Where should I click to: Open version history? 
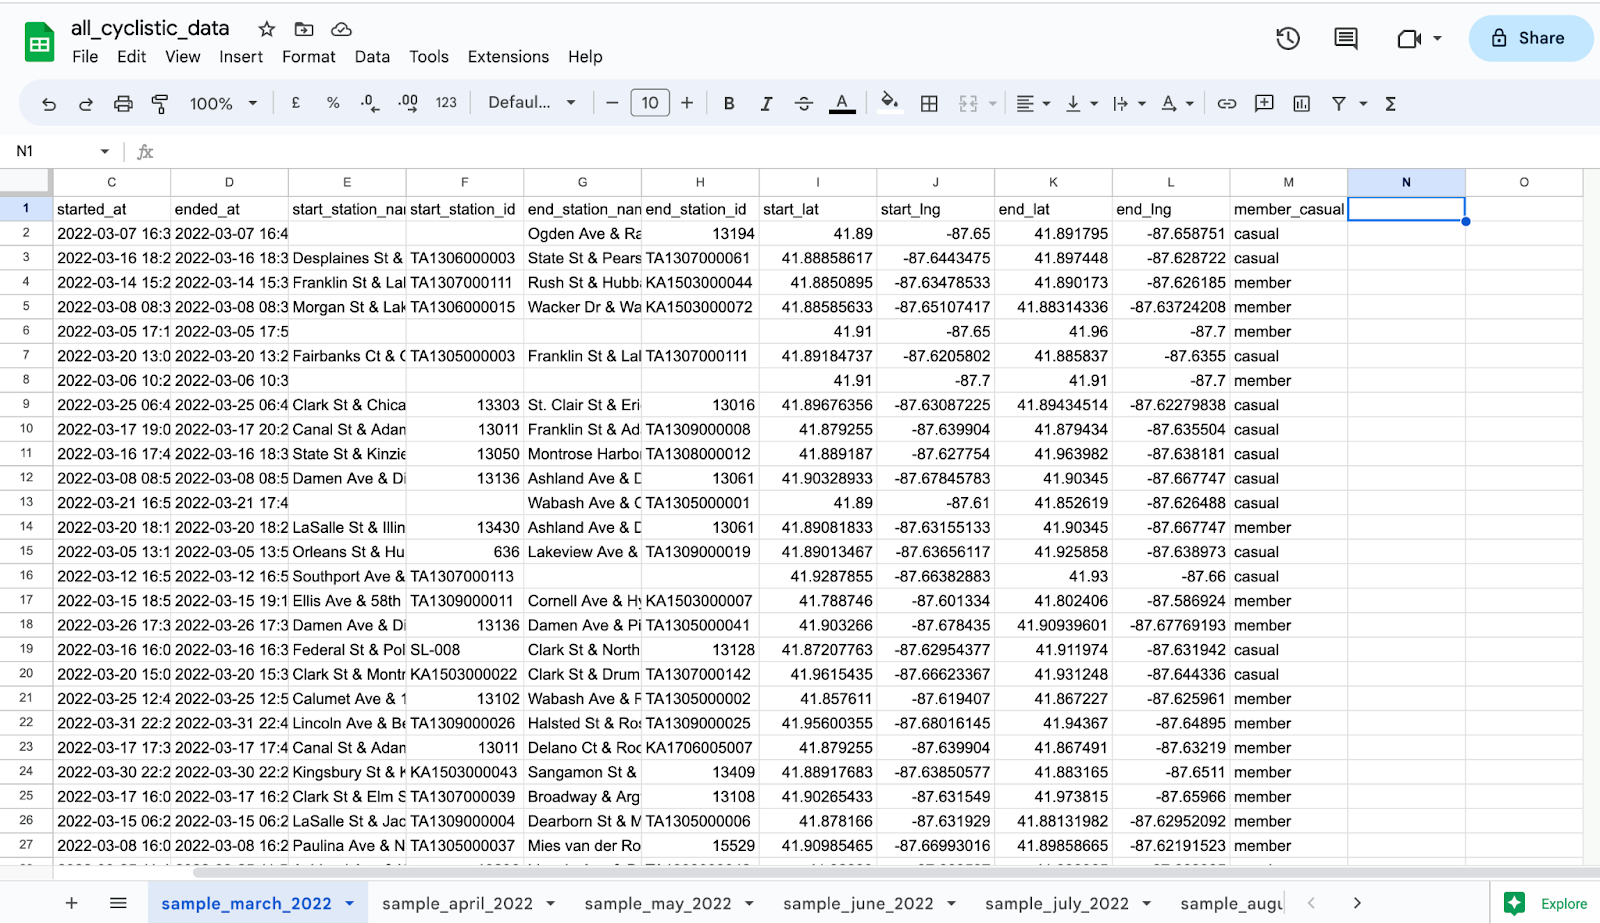[1287, 38]
